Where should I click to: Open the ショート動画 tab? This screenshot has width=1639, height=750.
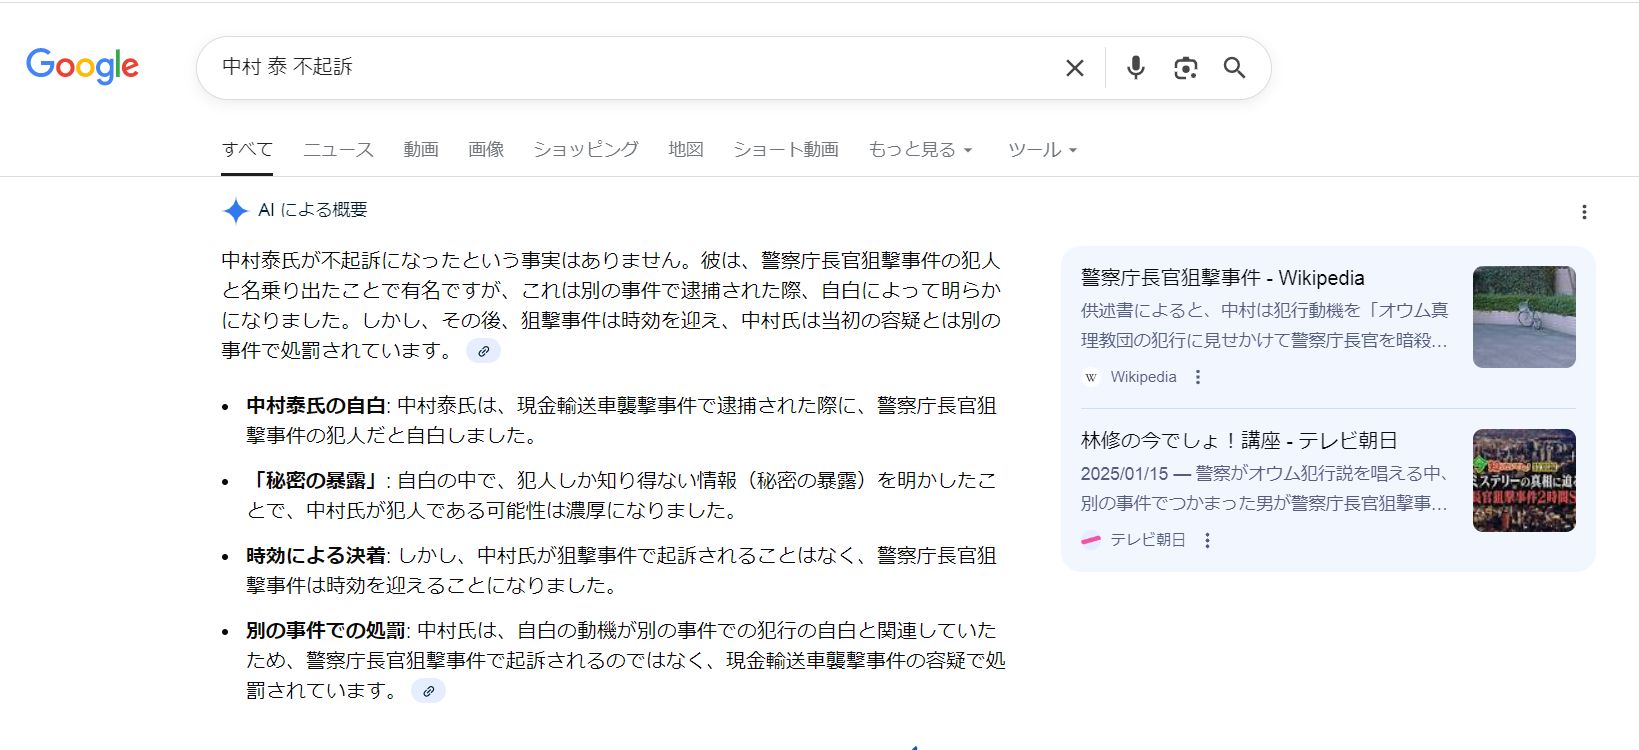785,150
